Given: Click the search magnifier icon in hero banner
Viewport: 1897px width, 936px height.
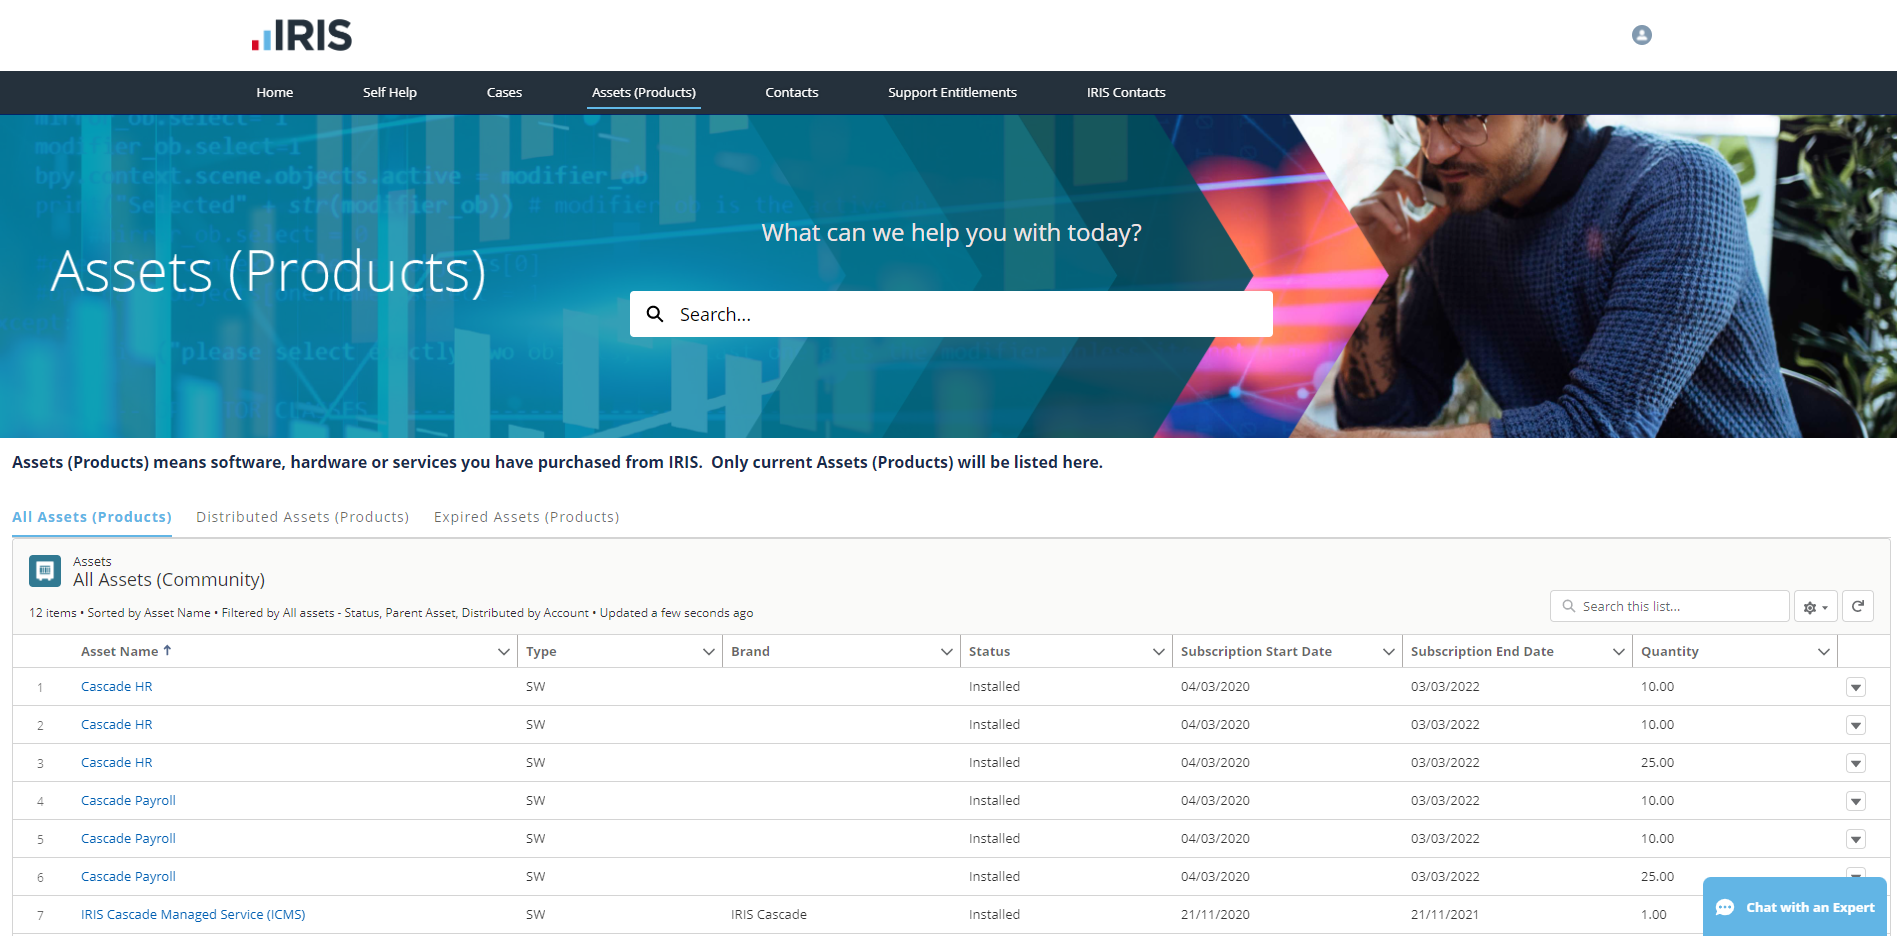Looking at the screenshot, I should [655, 314].
